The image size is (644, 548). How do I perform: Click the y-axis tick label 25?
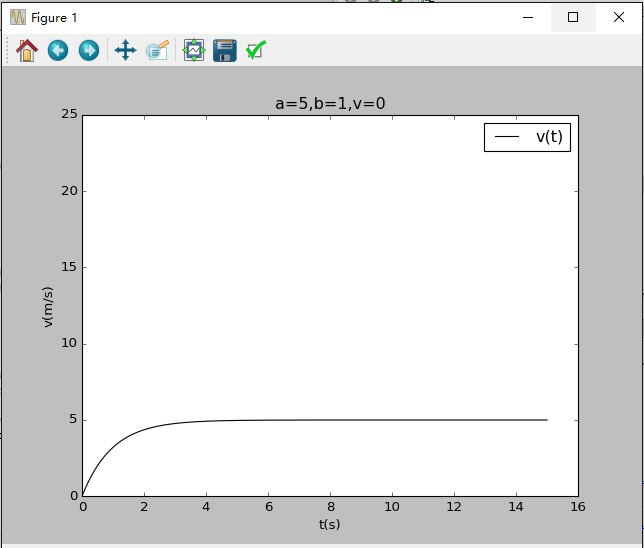(x=69, y=114)
